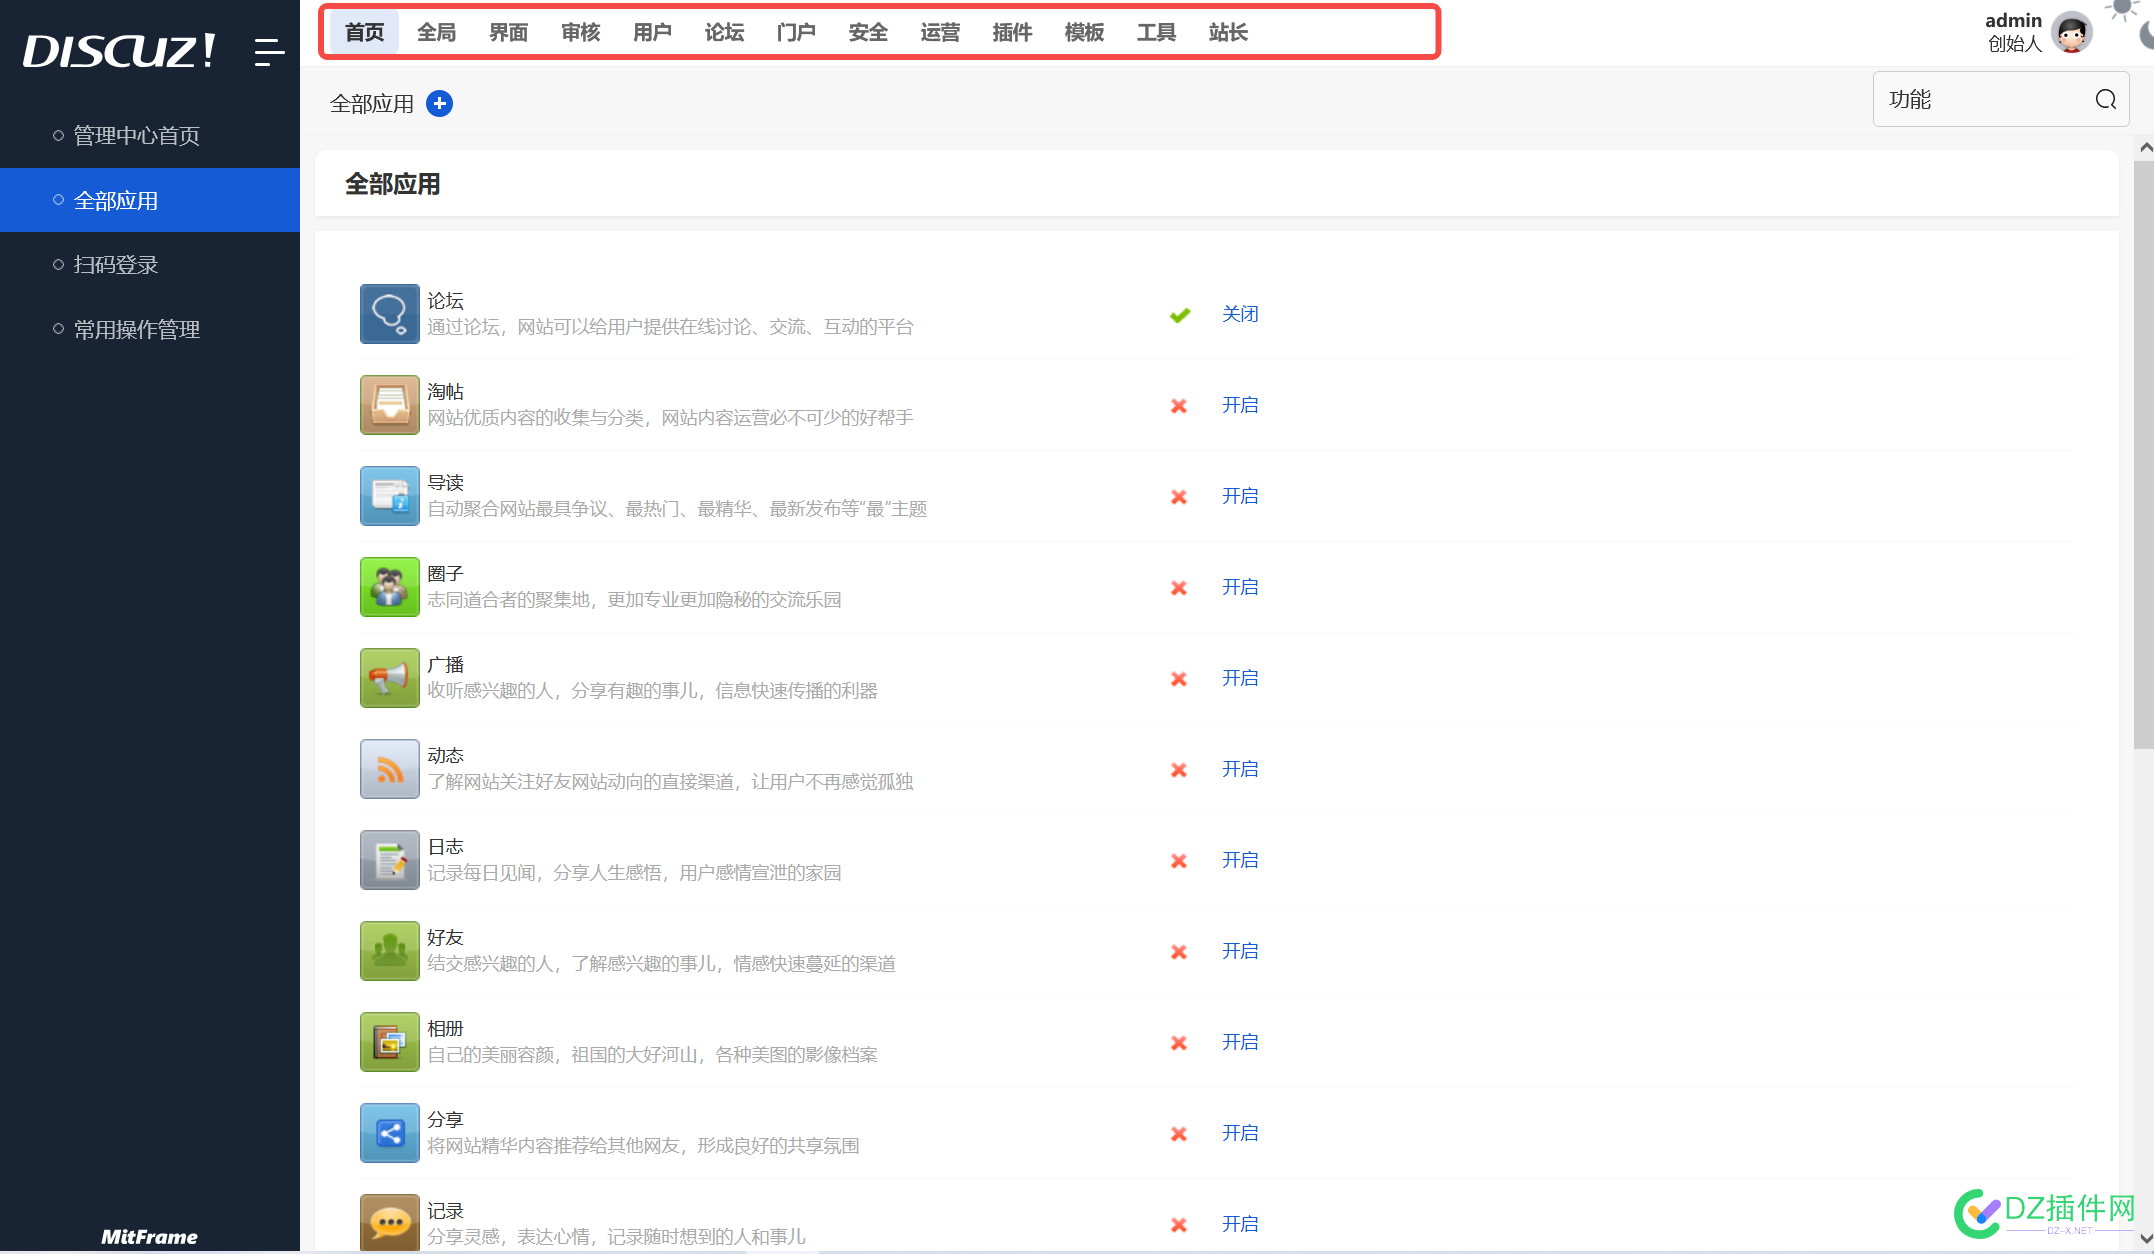The width and height of the screenshot is (2154, 1254).
Task: Enable the 相册 app via 开启
Action: 1240,1042
